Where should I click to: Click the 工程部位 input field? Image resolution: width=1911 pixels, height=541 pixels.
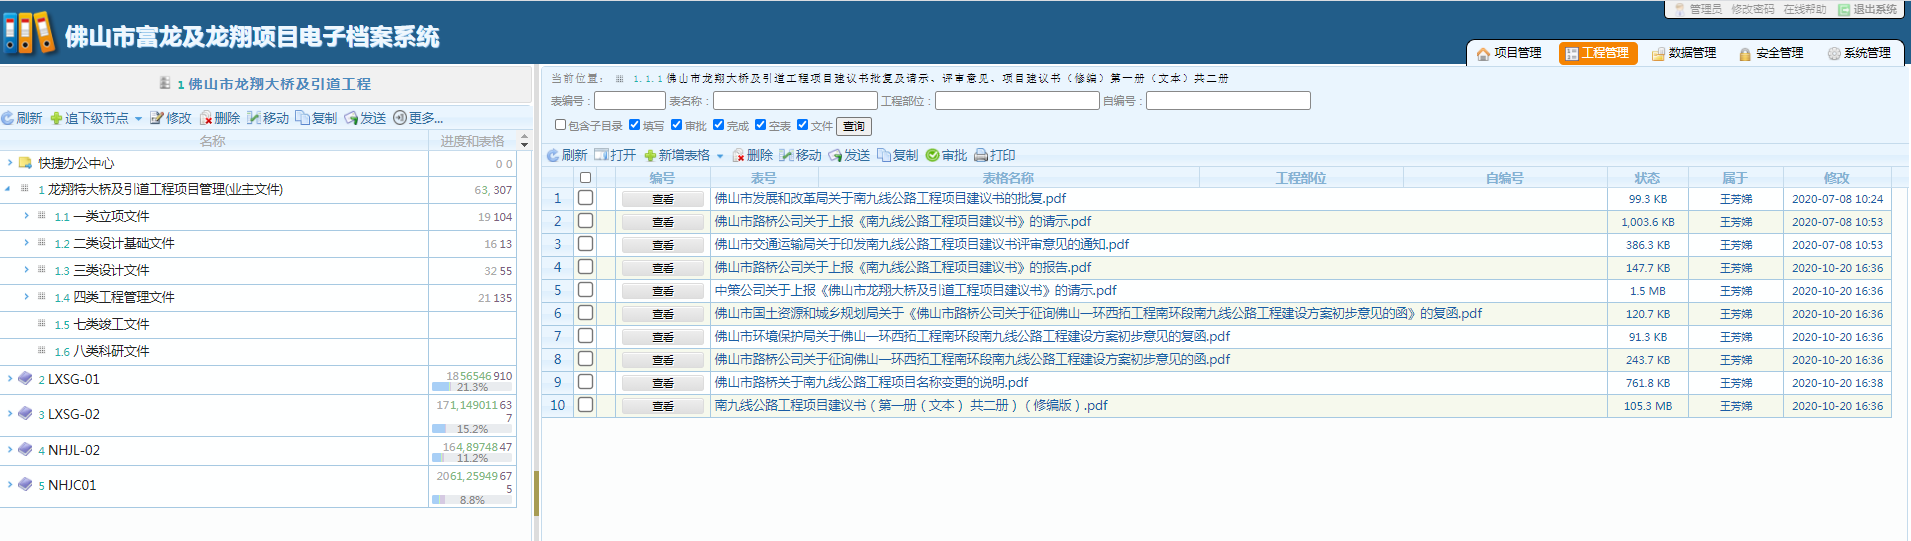1017,101
